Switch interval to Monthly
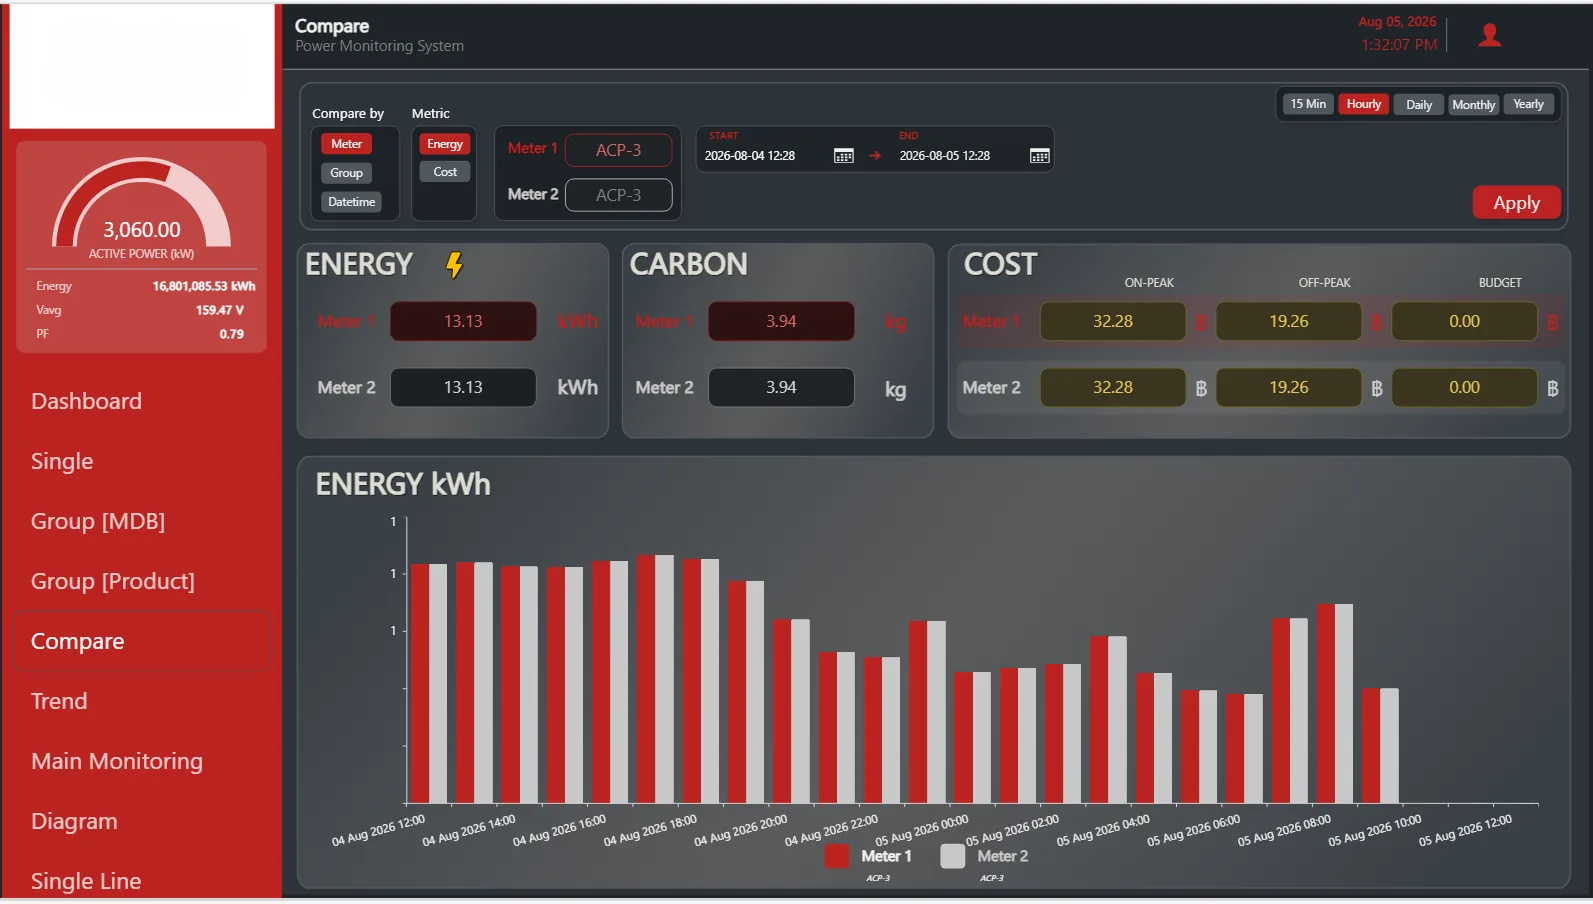Viewport: 1593px width, 904px height. (1473, 105)
